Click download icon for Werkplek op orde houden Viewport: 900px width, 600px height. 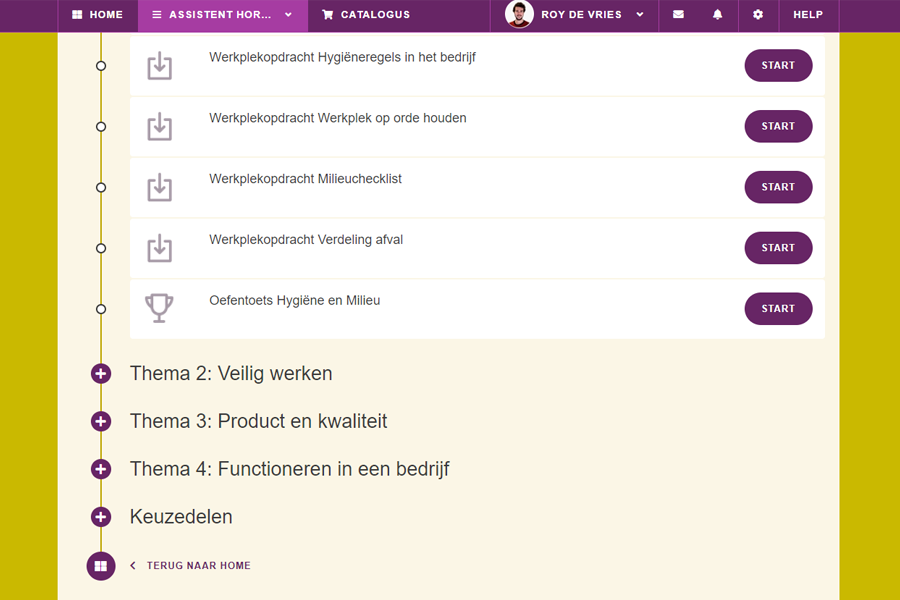(160, 126)
